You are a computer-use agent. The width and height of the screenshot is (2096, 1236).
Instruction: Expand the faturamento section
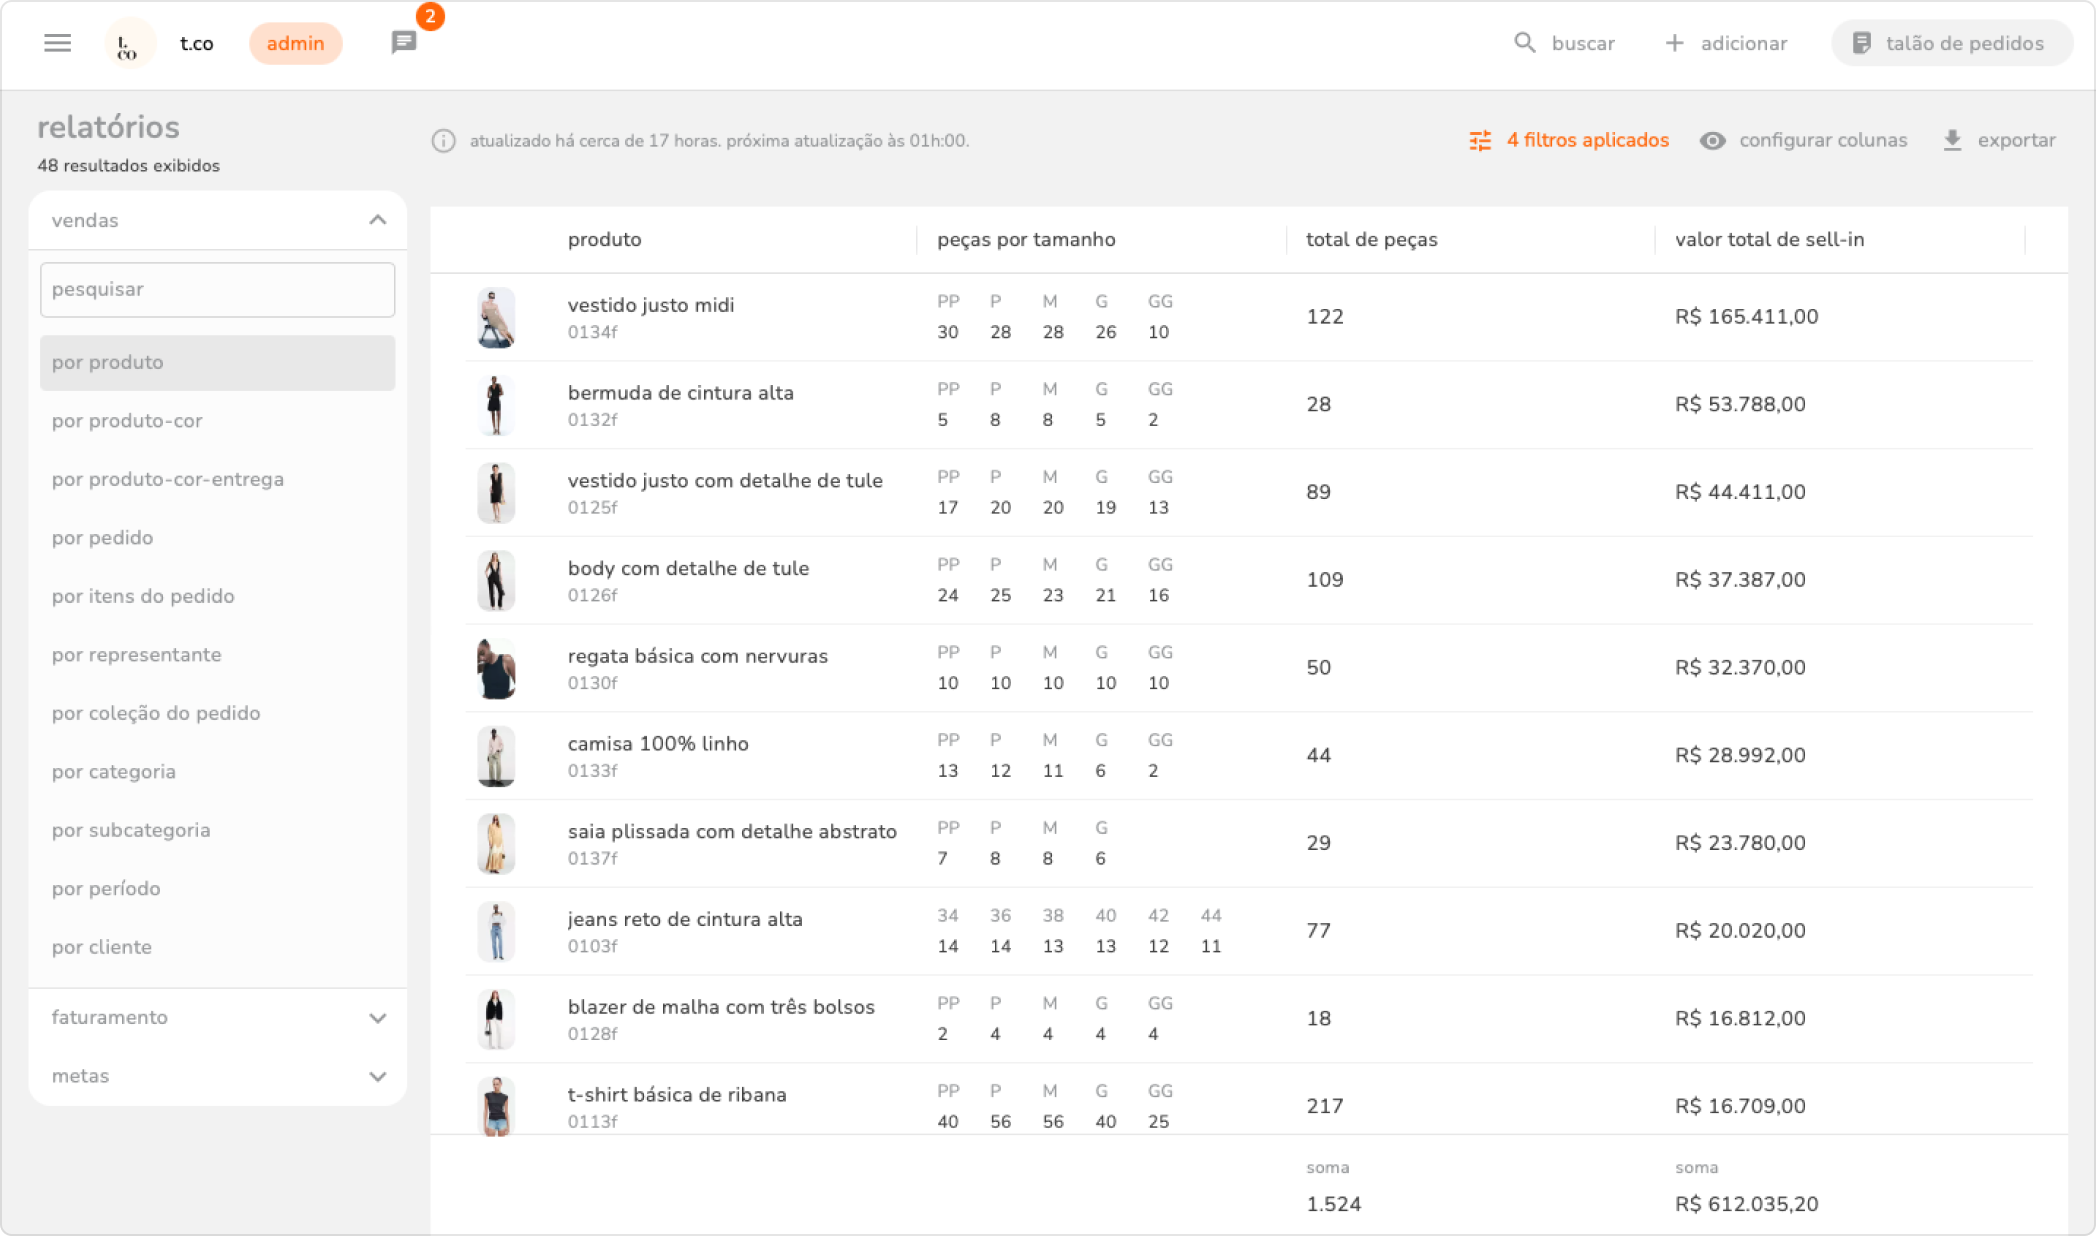(377, 1018)
